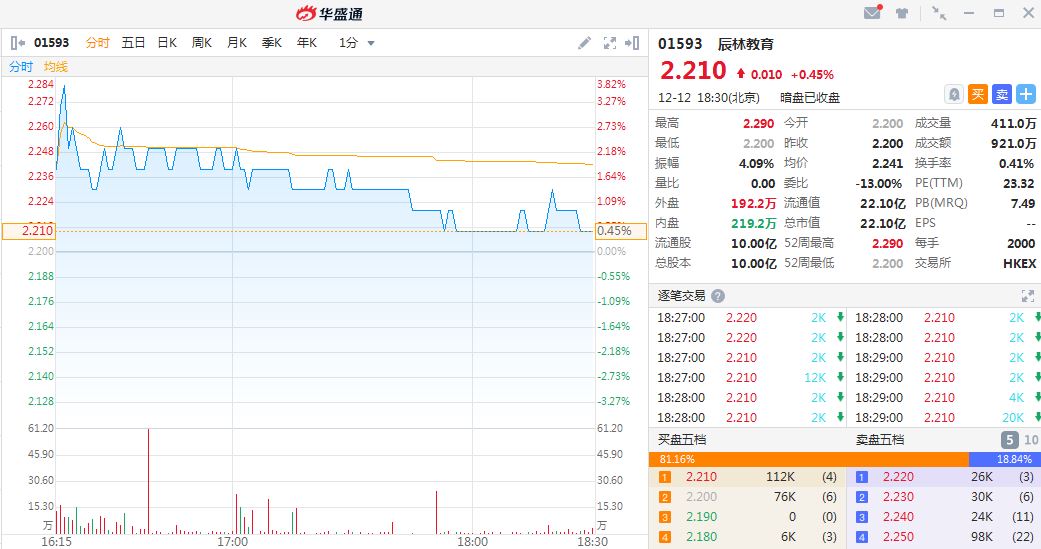
Task: Open the 1分 interval dropdown
Action: click(x=356, y=43)
